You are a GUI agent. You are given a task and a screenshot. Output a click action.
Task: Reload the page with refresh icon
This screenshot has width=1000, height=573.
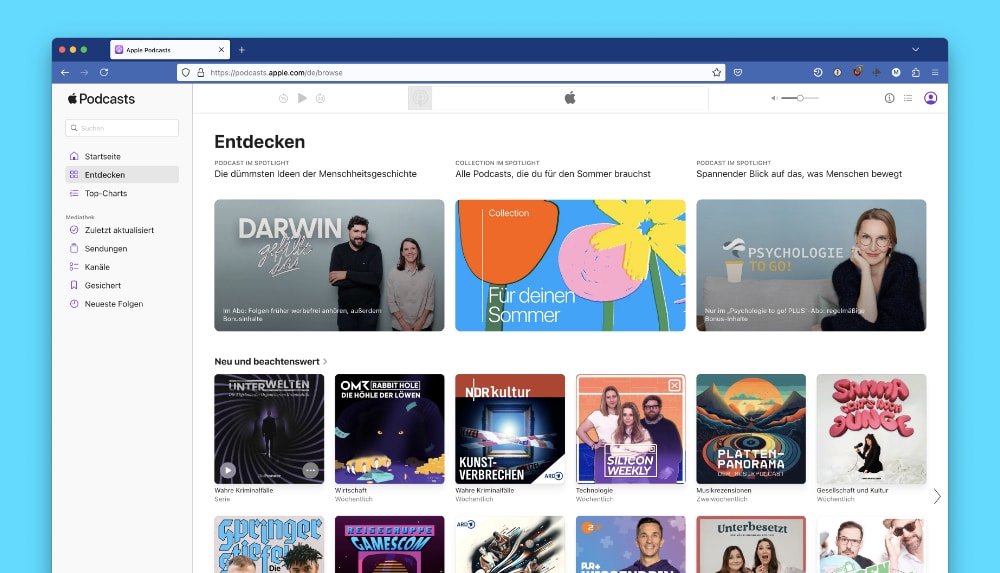pyautogui.click(x=104, y=73)
